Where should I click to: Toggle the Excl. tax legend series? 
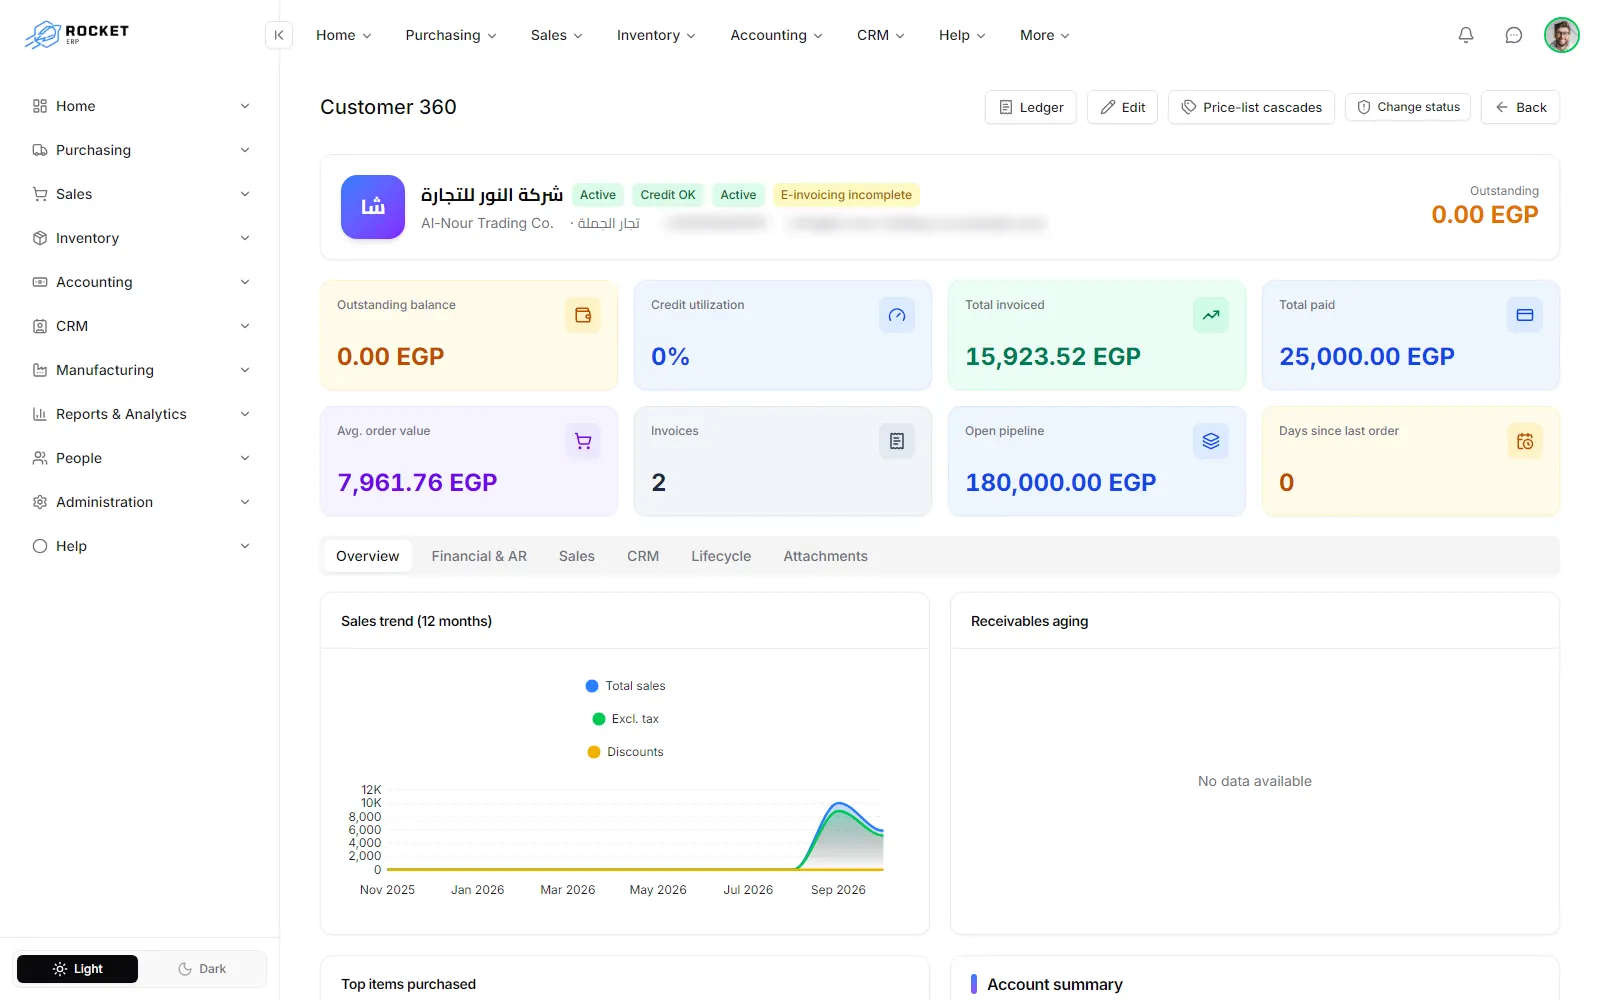(625, 719)
